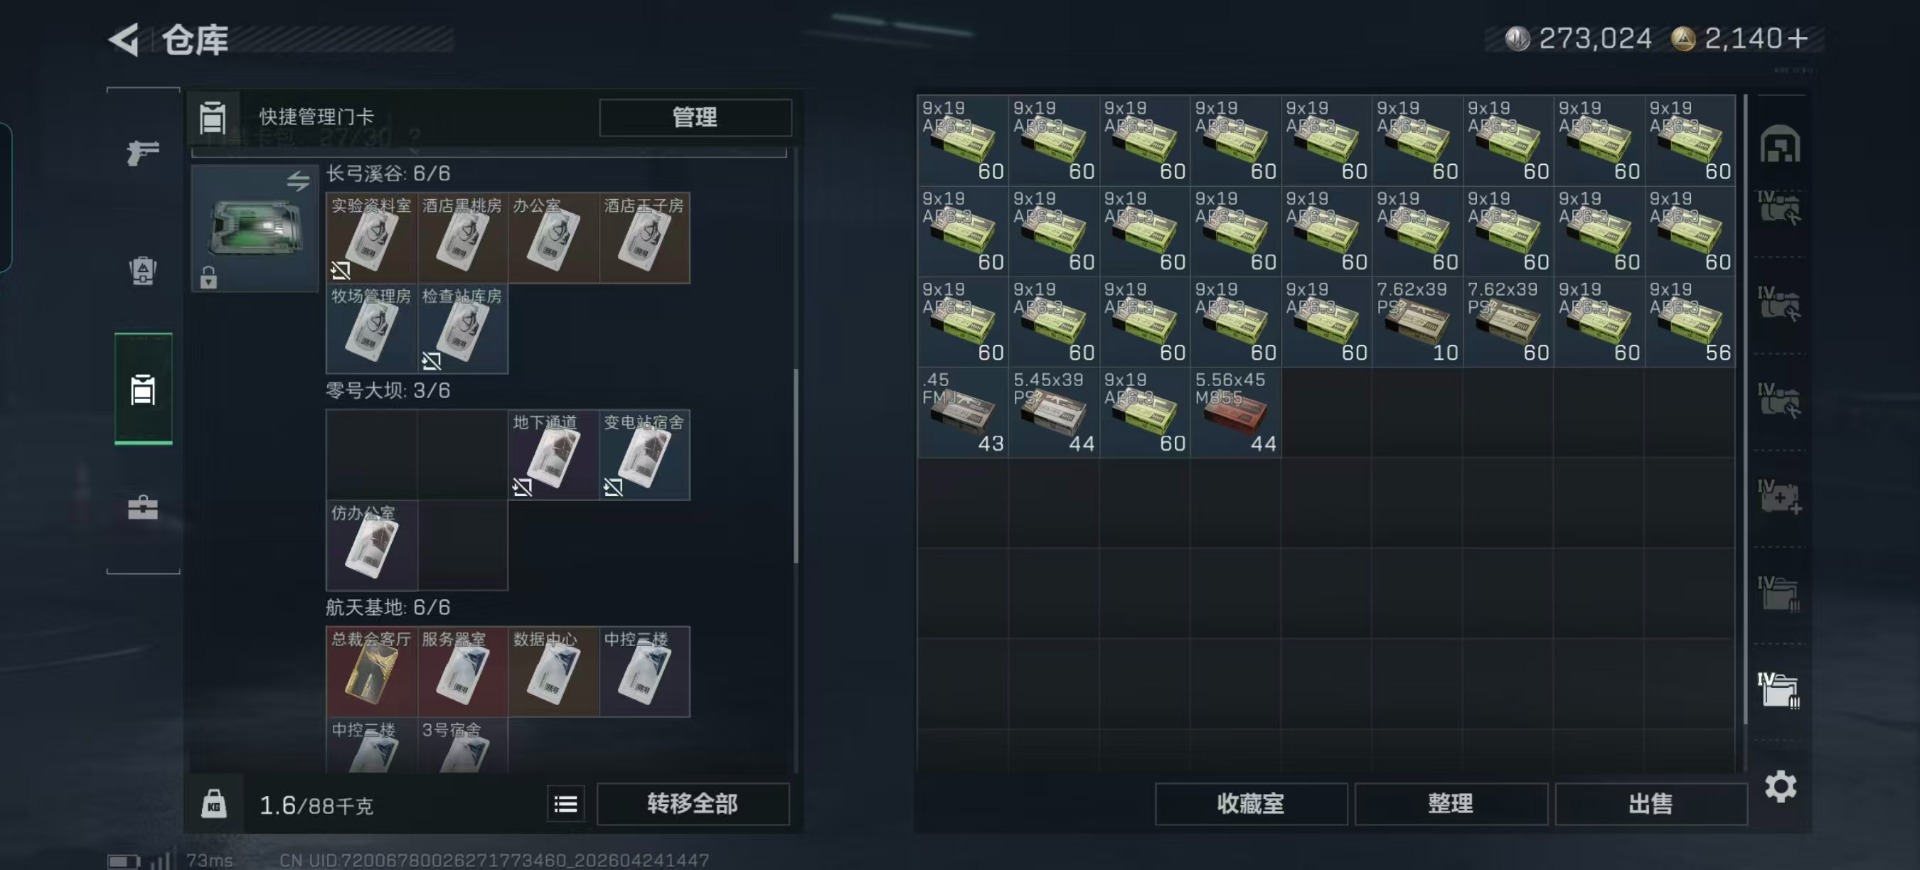Open the highlighted IV storage folder icon
The width and height of the screenshot is (1920, 870).
pyautogui.click(x=1780, y=690)
